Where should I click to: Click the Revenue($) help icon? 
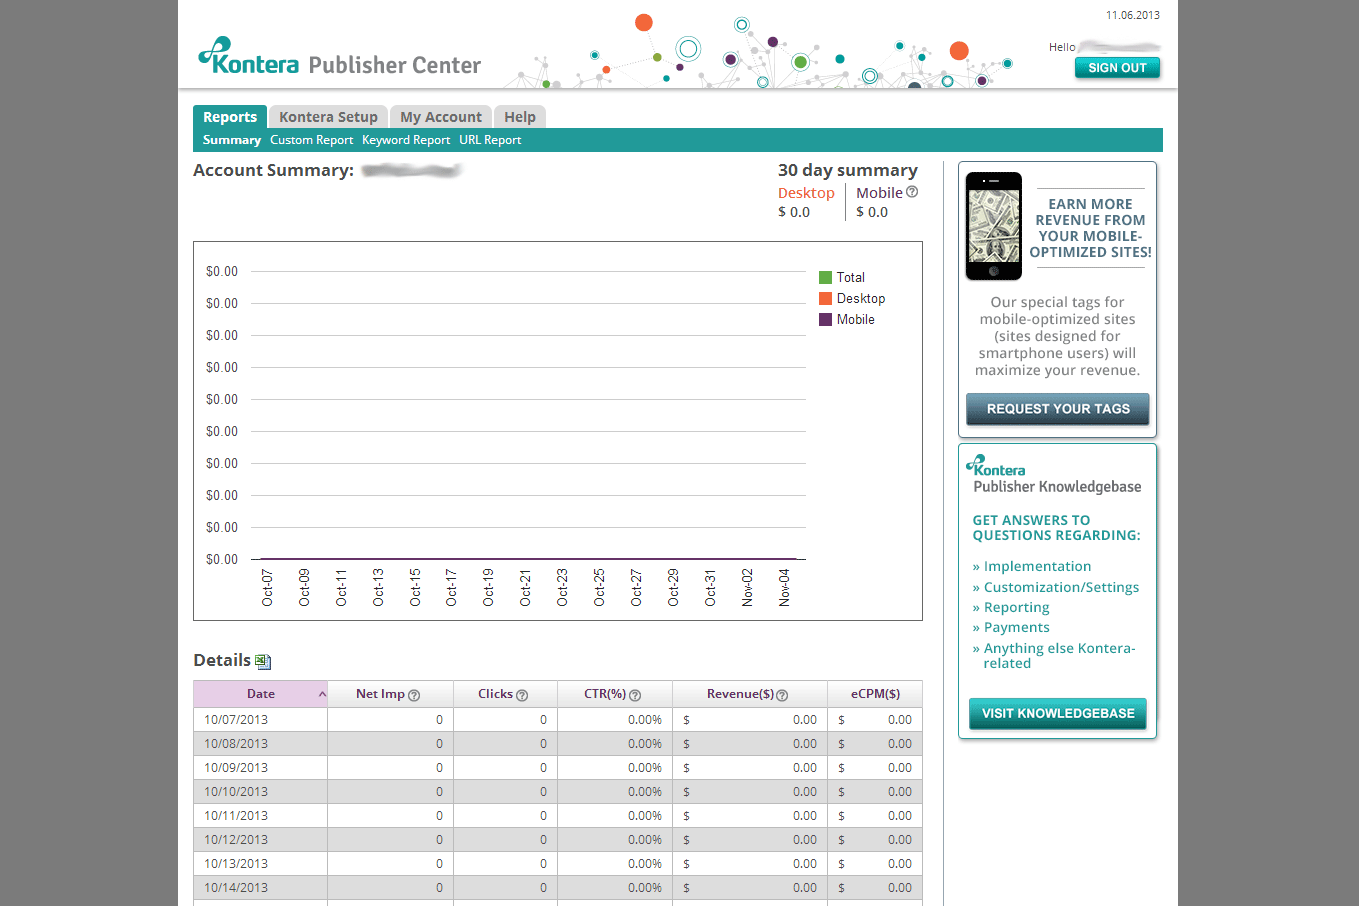pyautogui.click(x=782, y=695)
